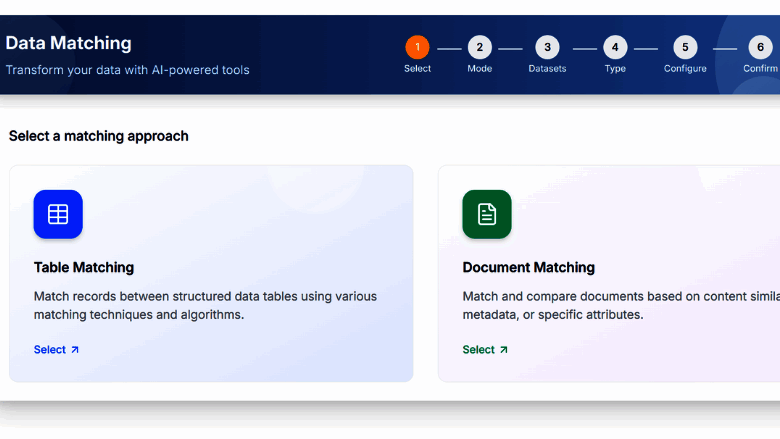Click the Datasets step label
Viewport: 780px width, 439px height.
coord(547,69)
